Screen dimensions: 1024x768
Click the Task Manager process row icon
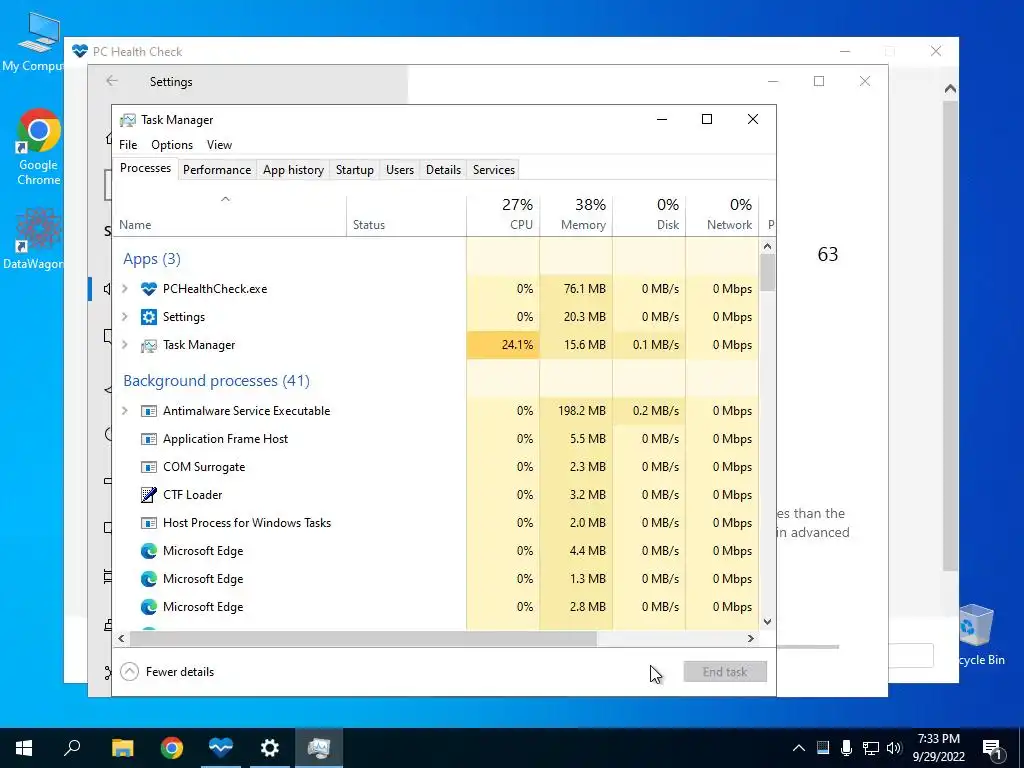[149, 345]
